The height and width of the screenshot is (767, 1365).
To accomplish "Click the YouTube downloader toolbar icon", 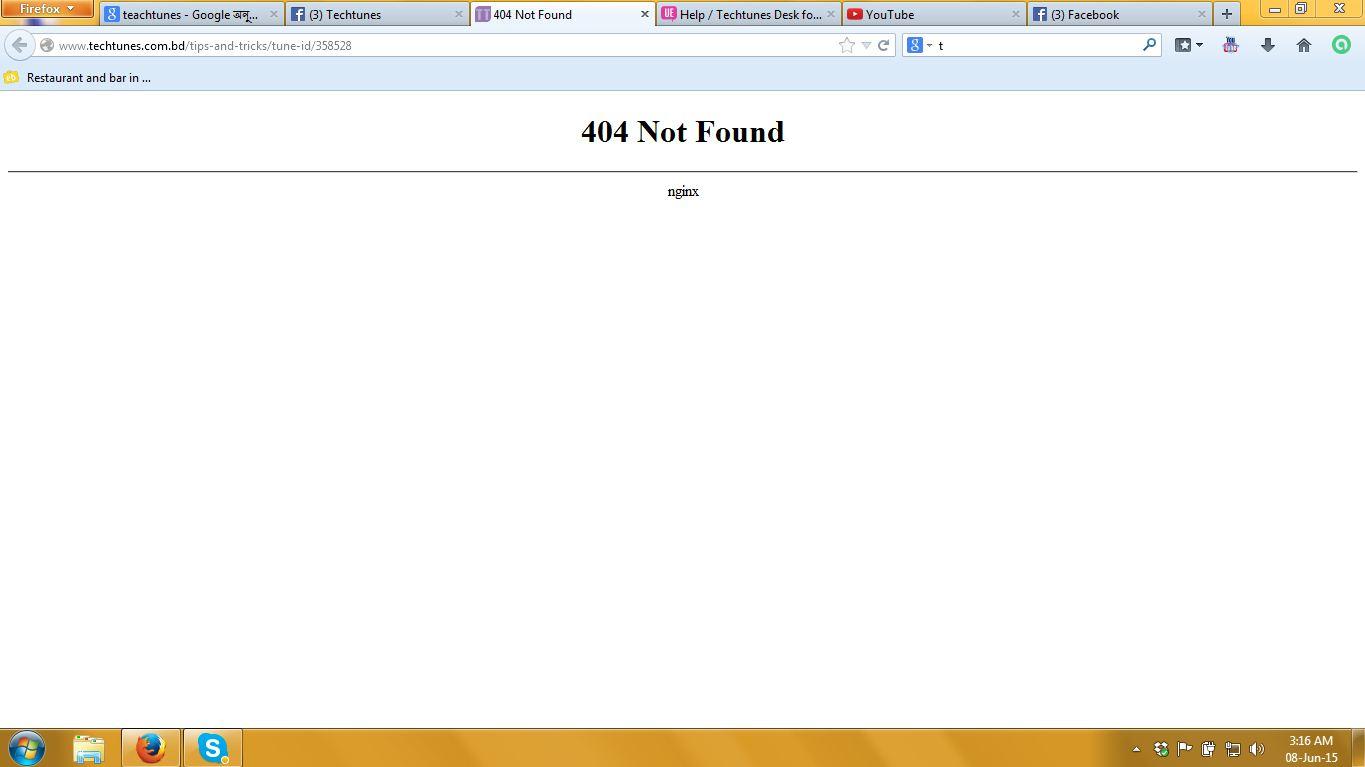I will point(1231,45).
